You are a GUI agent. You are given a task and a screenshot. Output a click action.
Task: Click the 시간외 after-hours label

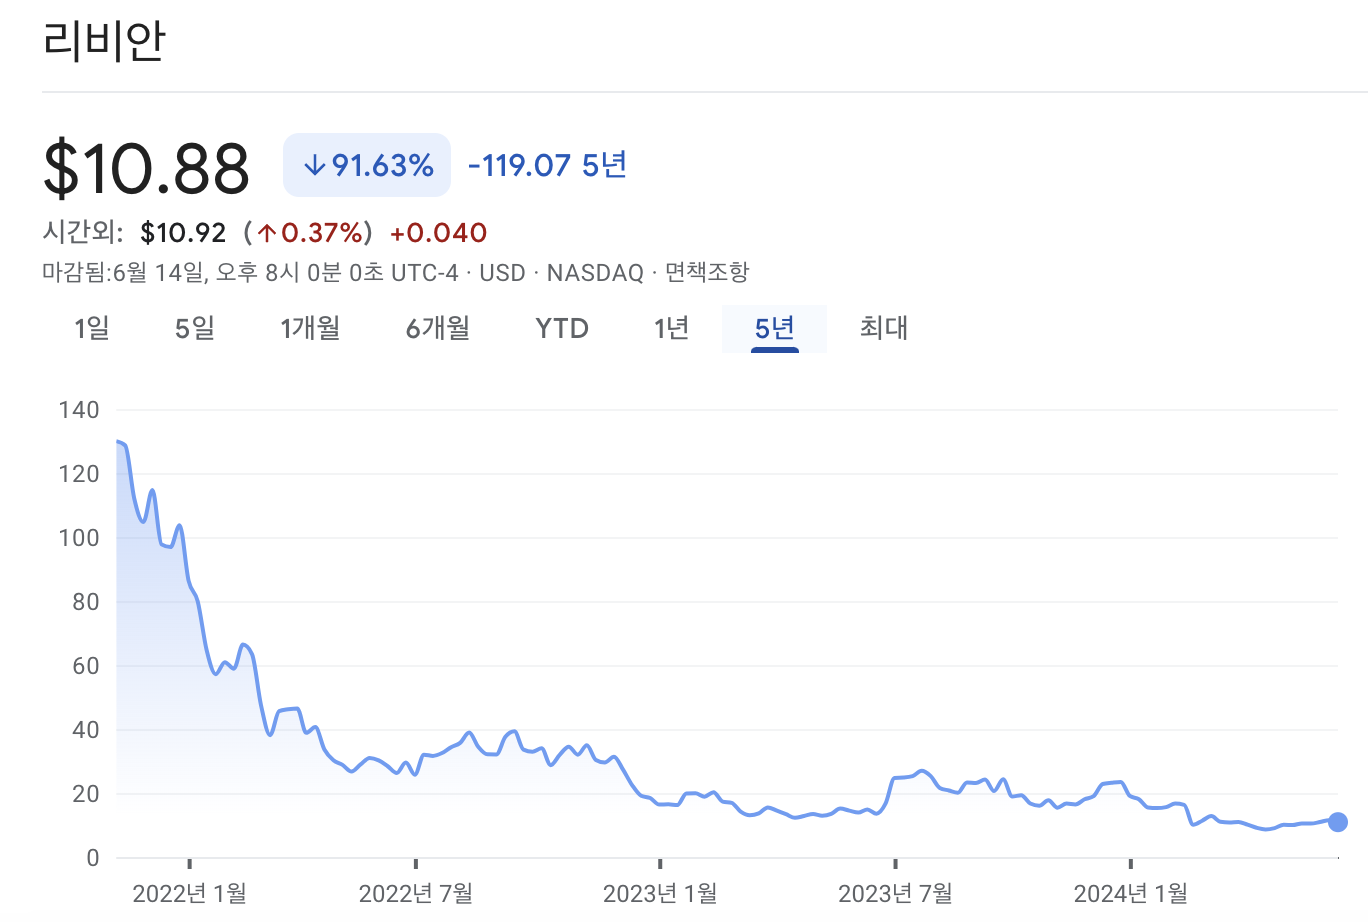[83, 233]
